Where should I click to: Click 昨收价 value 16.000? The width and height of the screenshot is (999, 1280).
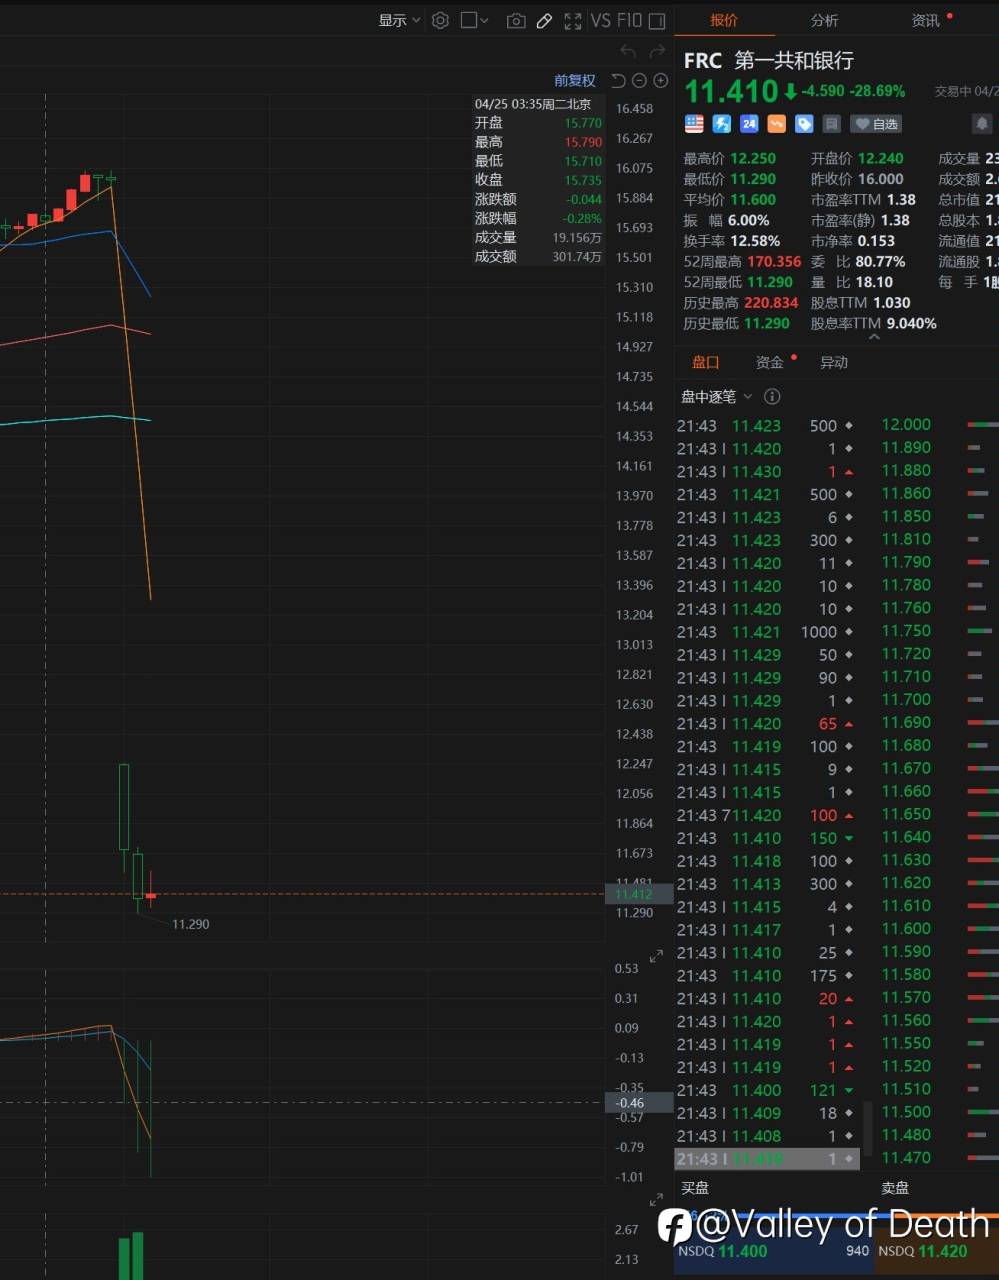click(880, 179)
